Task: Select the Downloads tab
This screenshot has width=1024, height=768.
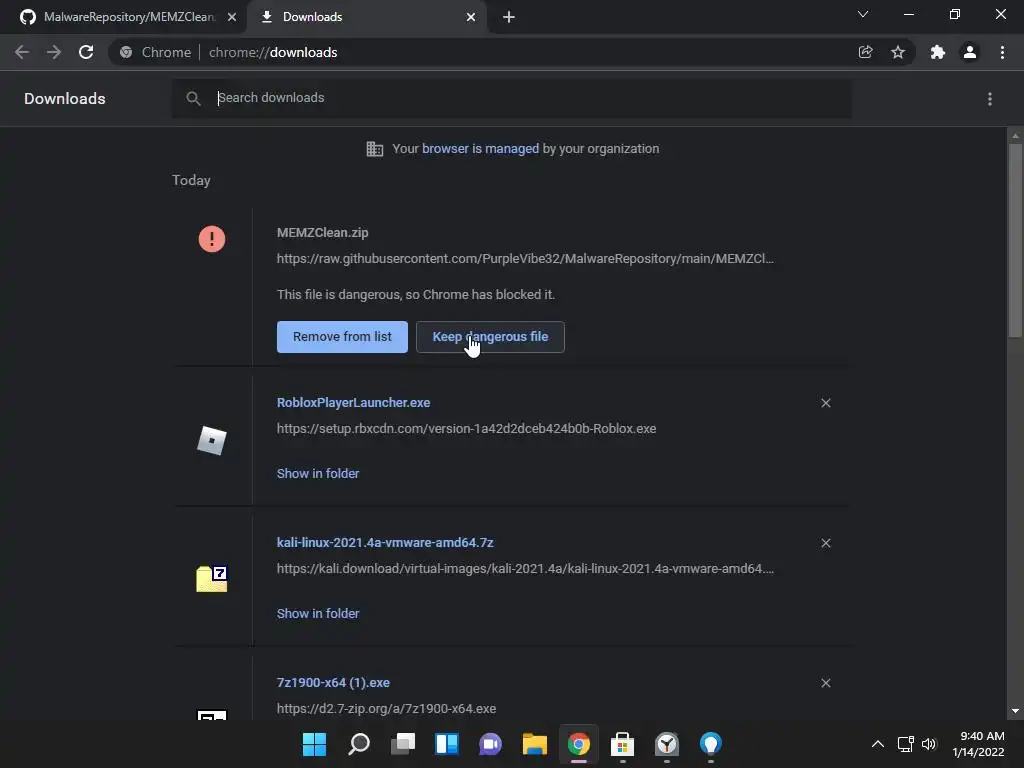Action: tap(366, 17)
